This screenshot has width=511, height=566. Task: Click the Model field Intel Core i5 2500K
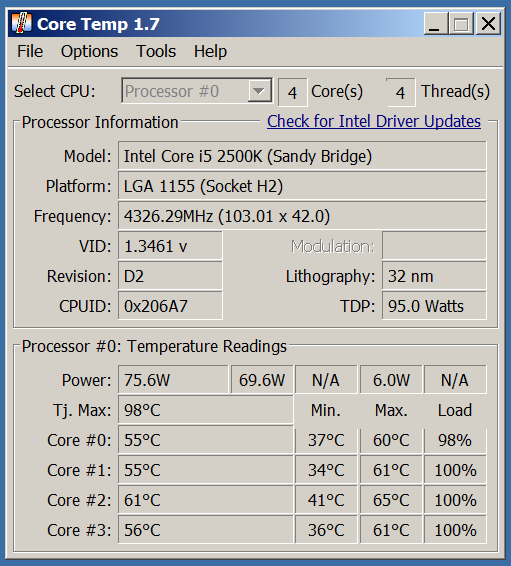point(302,156)
